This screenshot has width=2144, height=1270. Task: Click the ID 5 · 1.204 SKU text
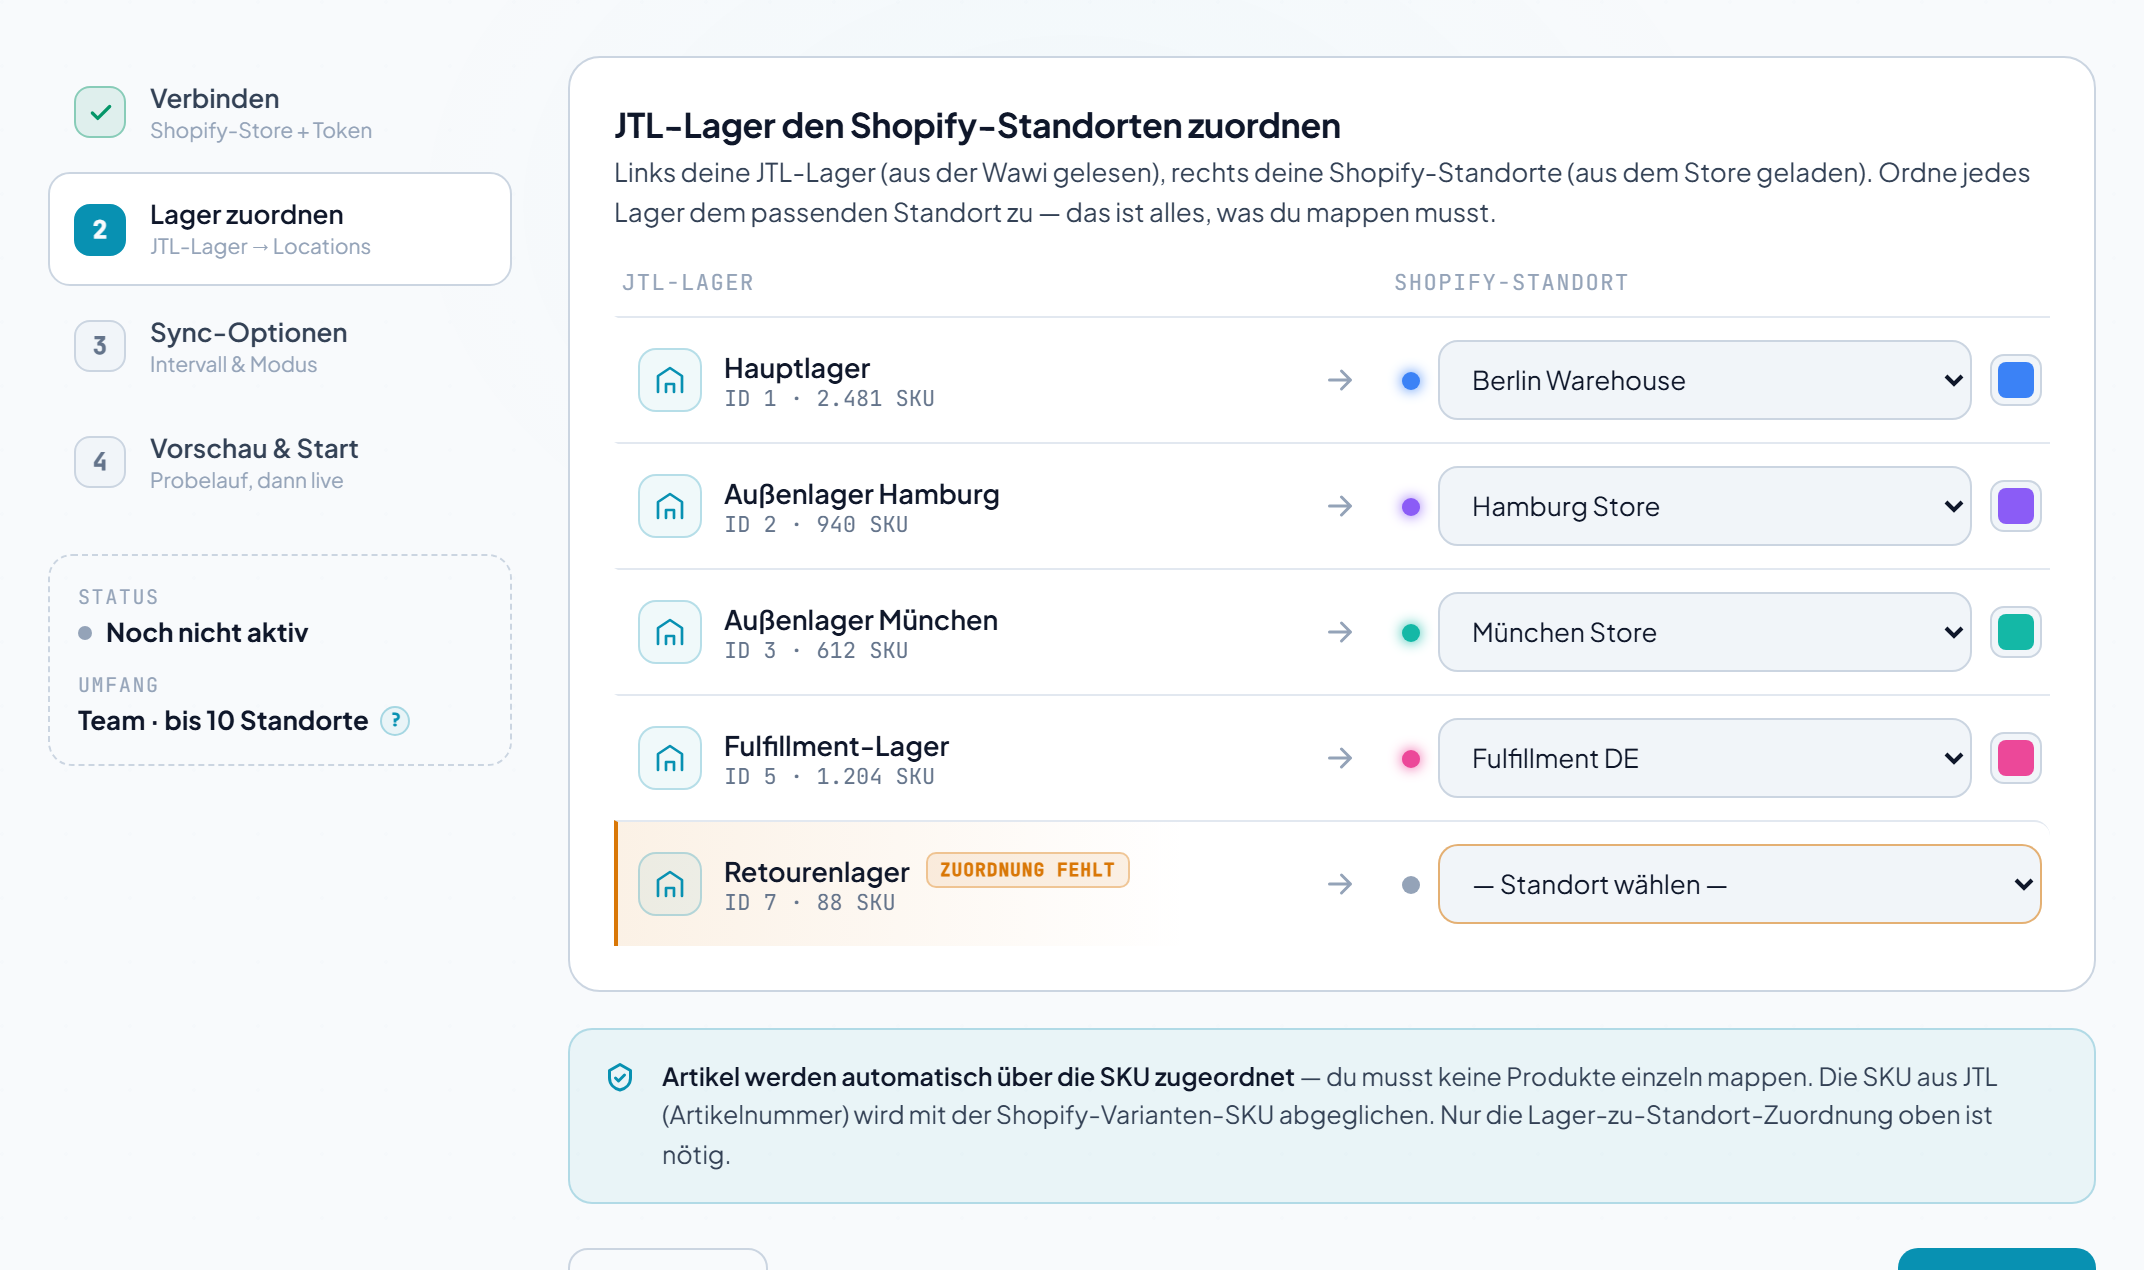[829, 777]
